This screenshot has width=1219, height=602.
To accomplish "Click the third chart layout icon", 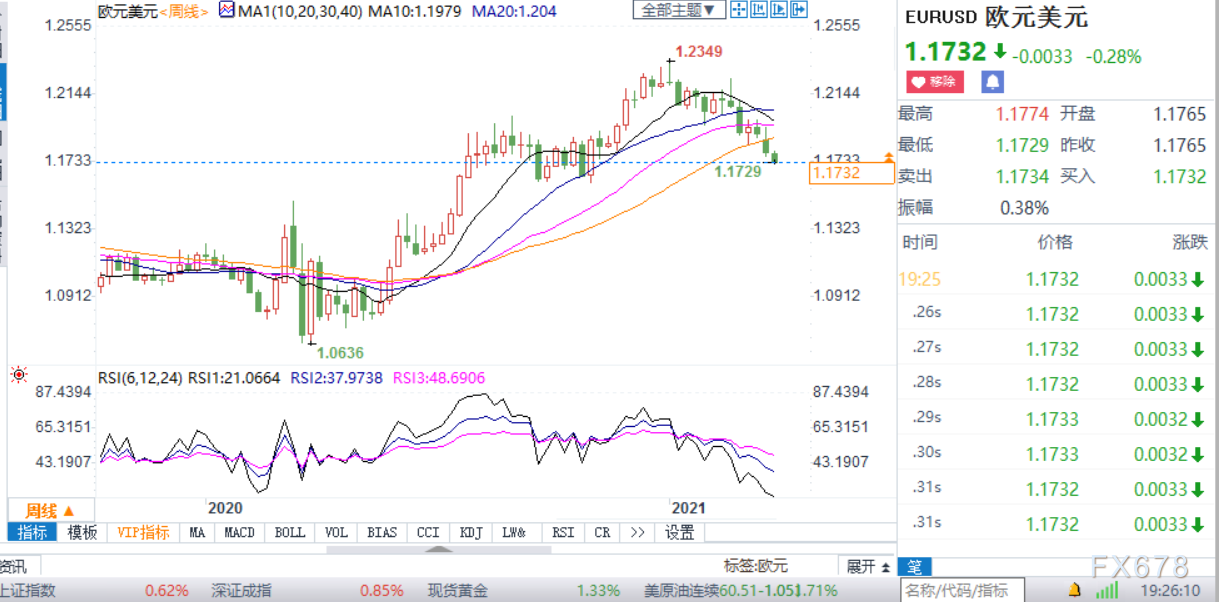I will (778, 11).
